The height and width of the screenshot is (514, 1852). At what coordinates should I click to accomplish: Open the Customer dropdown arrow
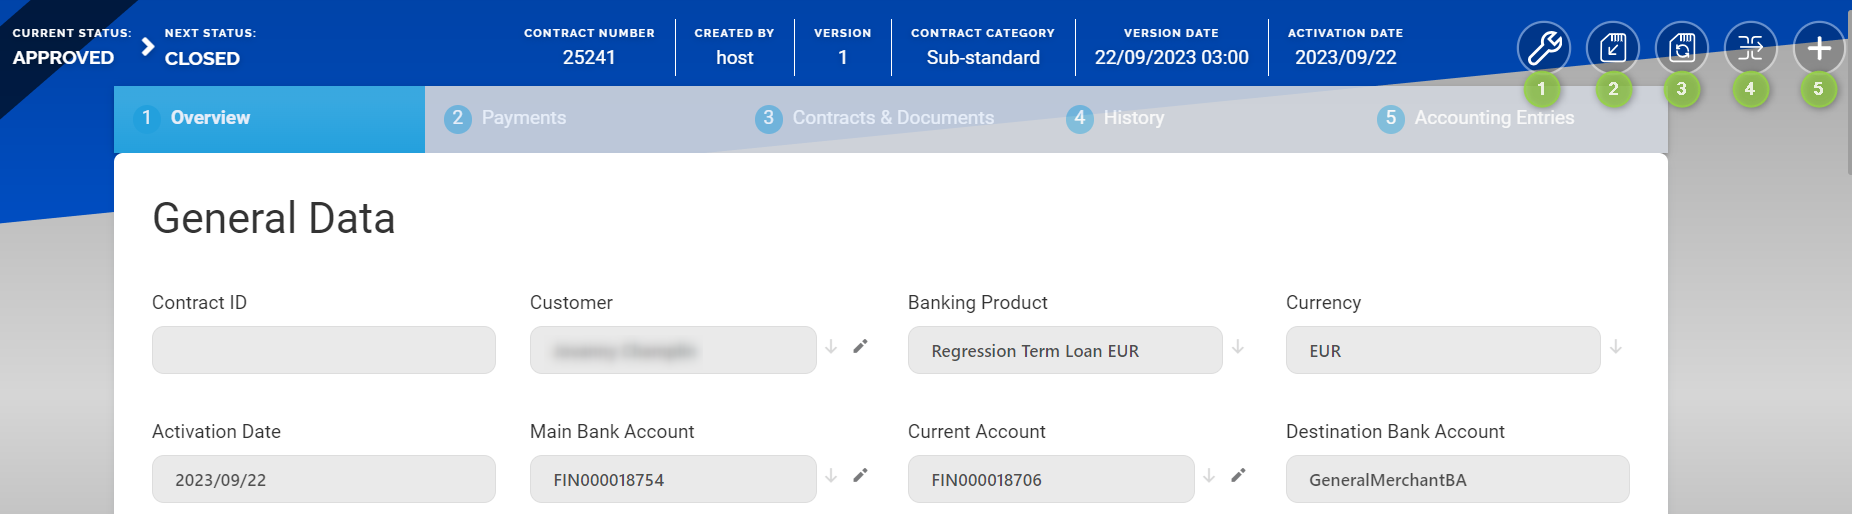pyautogui.click(x=831, y=347)
